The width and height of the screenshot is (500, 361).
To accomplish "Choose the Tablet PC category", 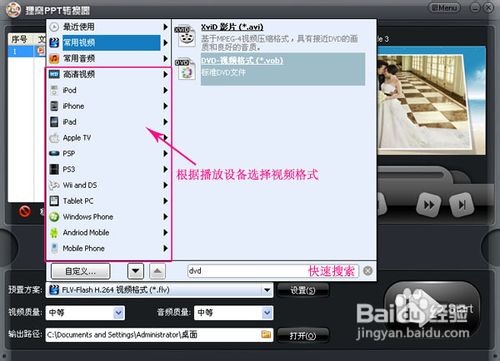I will [109, 201].
